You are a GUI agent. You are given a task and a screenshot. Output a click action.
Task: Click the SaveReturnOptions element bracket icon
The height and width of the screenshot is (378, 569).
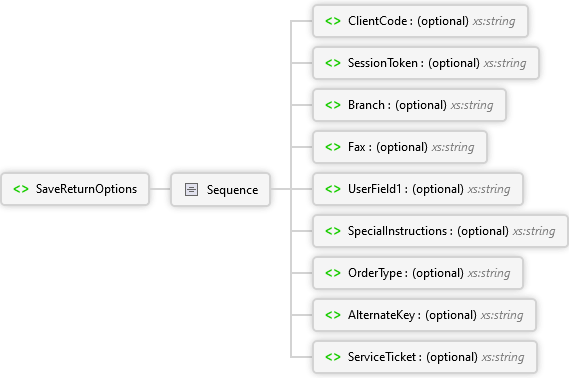21,189
